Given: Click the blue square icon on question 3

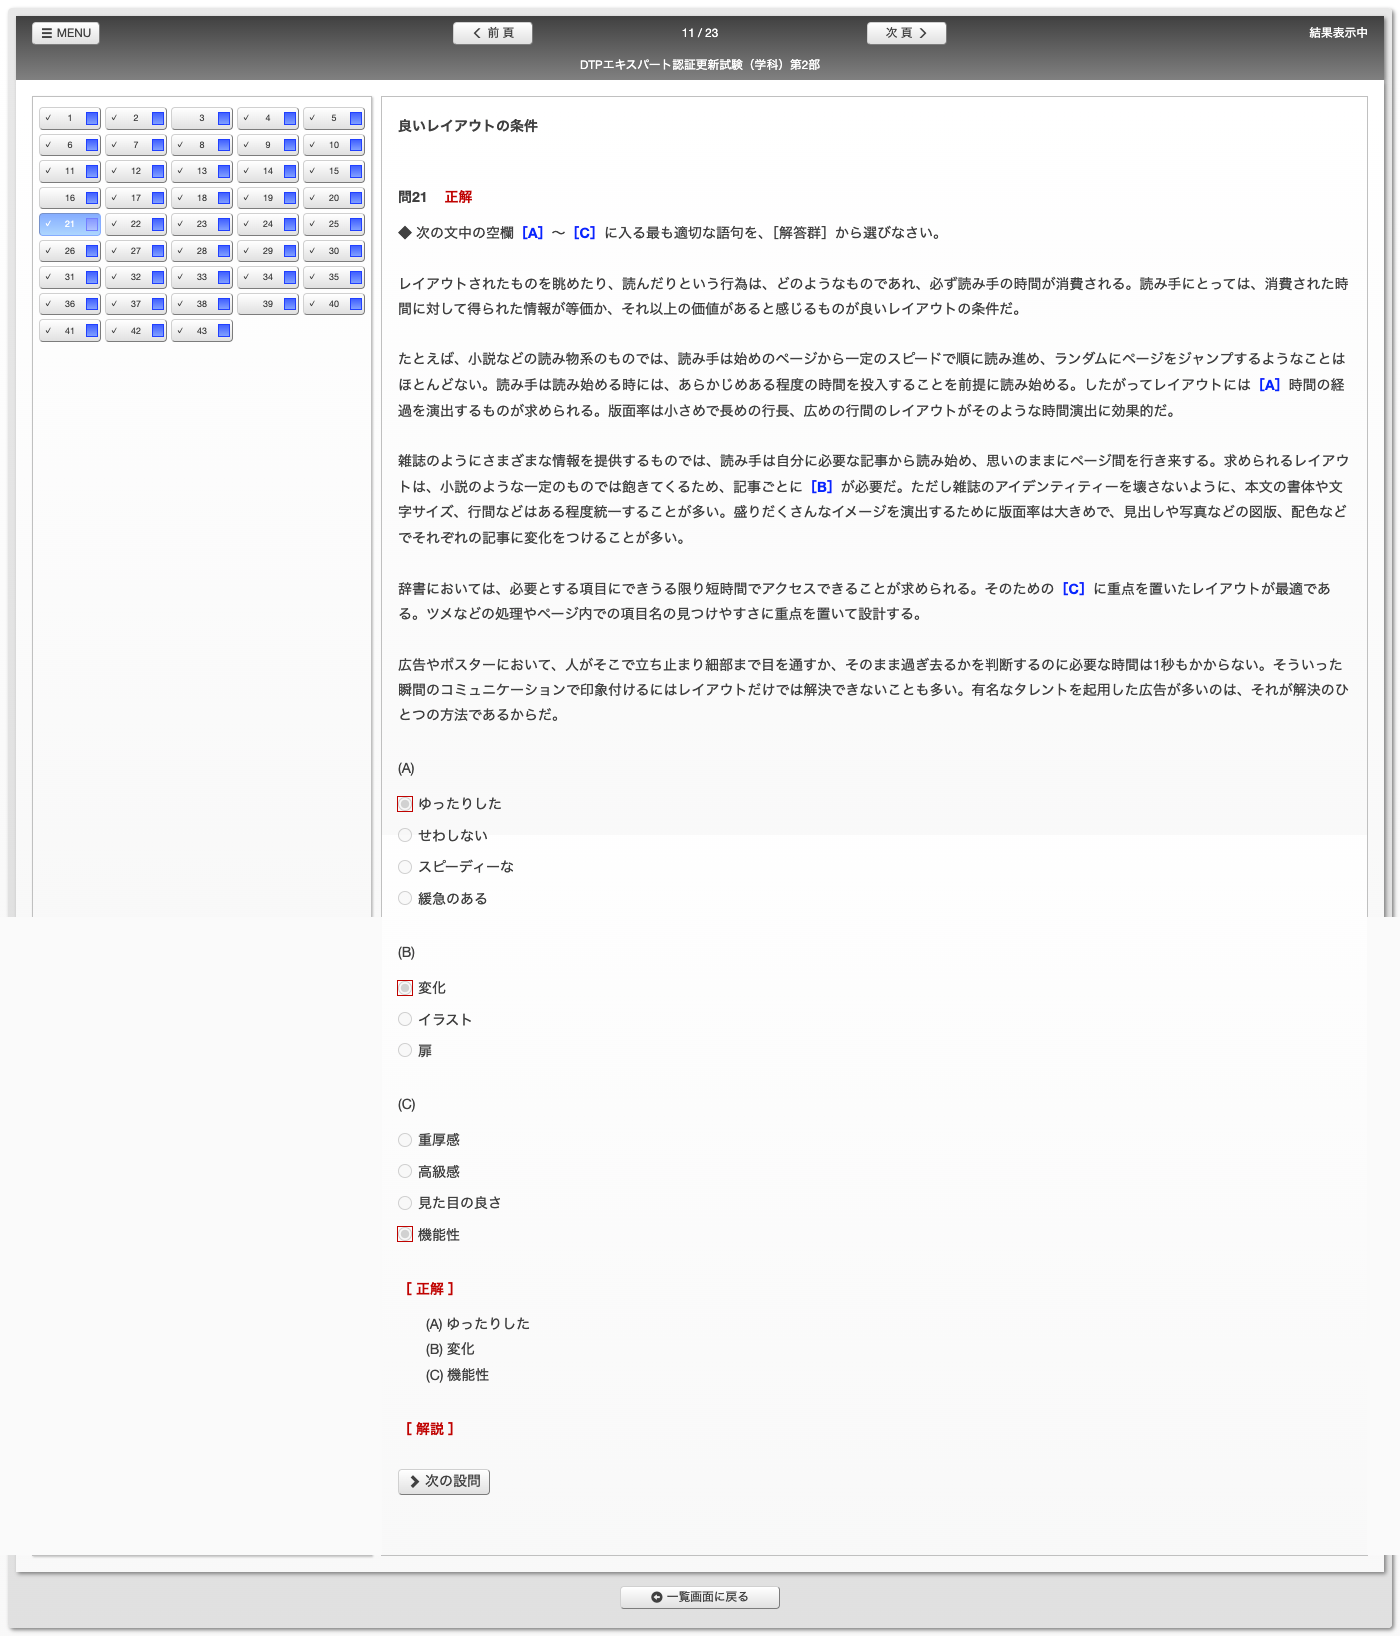Looking at the screenshot, I should coord(224,119).
